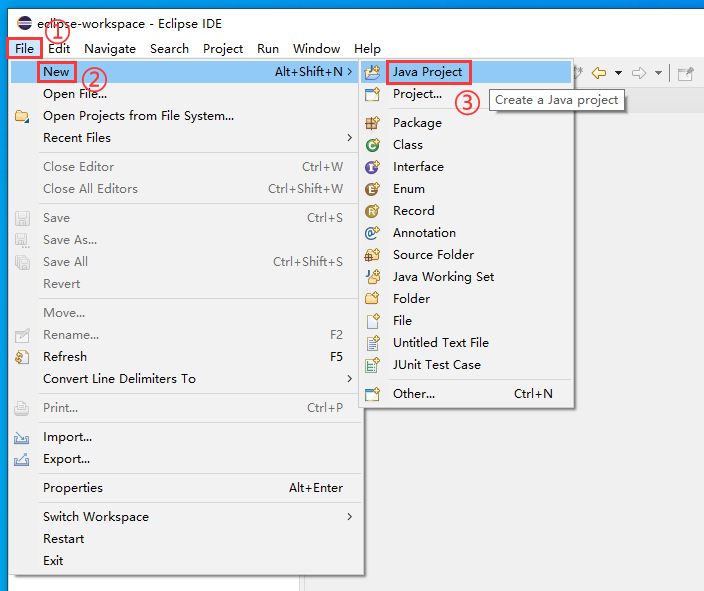
Task: Click the yellow back arrow in toolbar
Action: click(599, 73)
